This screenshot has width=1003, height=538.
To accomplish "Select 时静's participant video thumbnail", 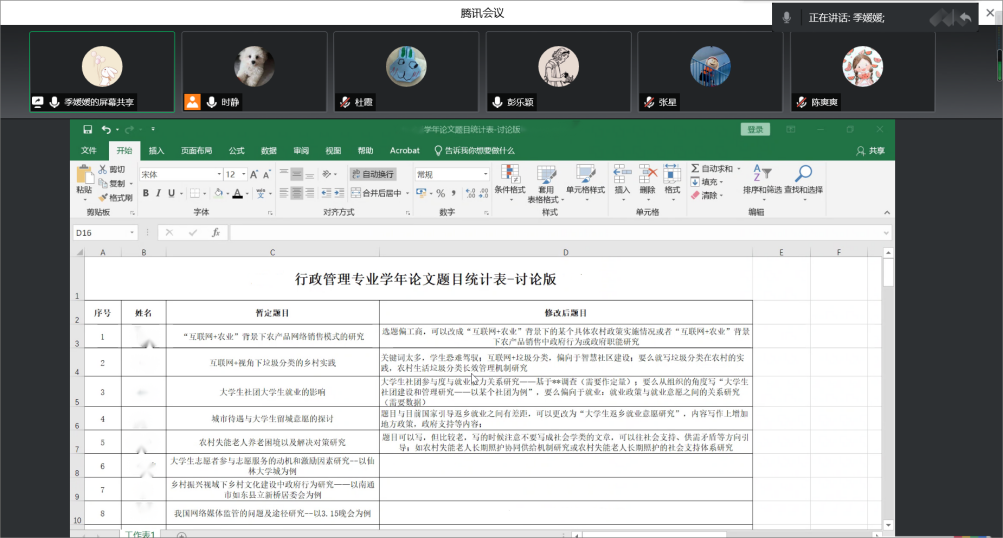I will tap(254, 70).
